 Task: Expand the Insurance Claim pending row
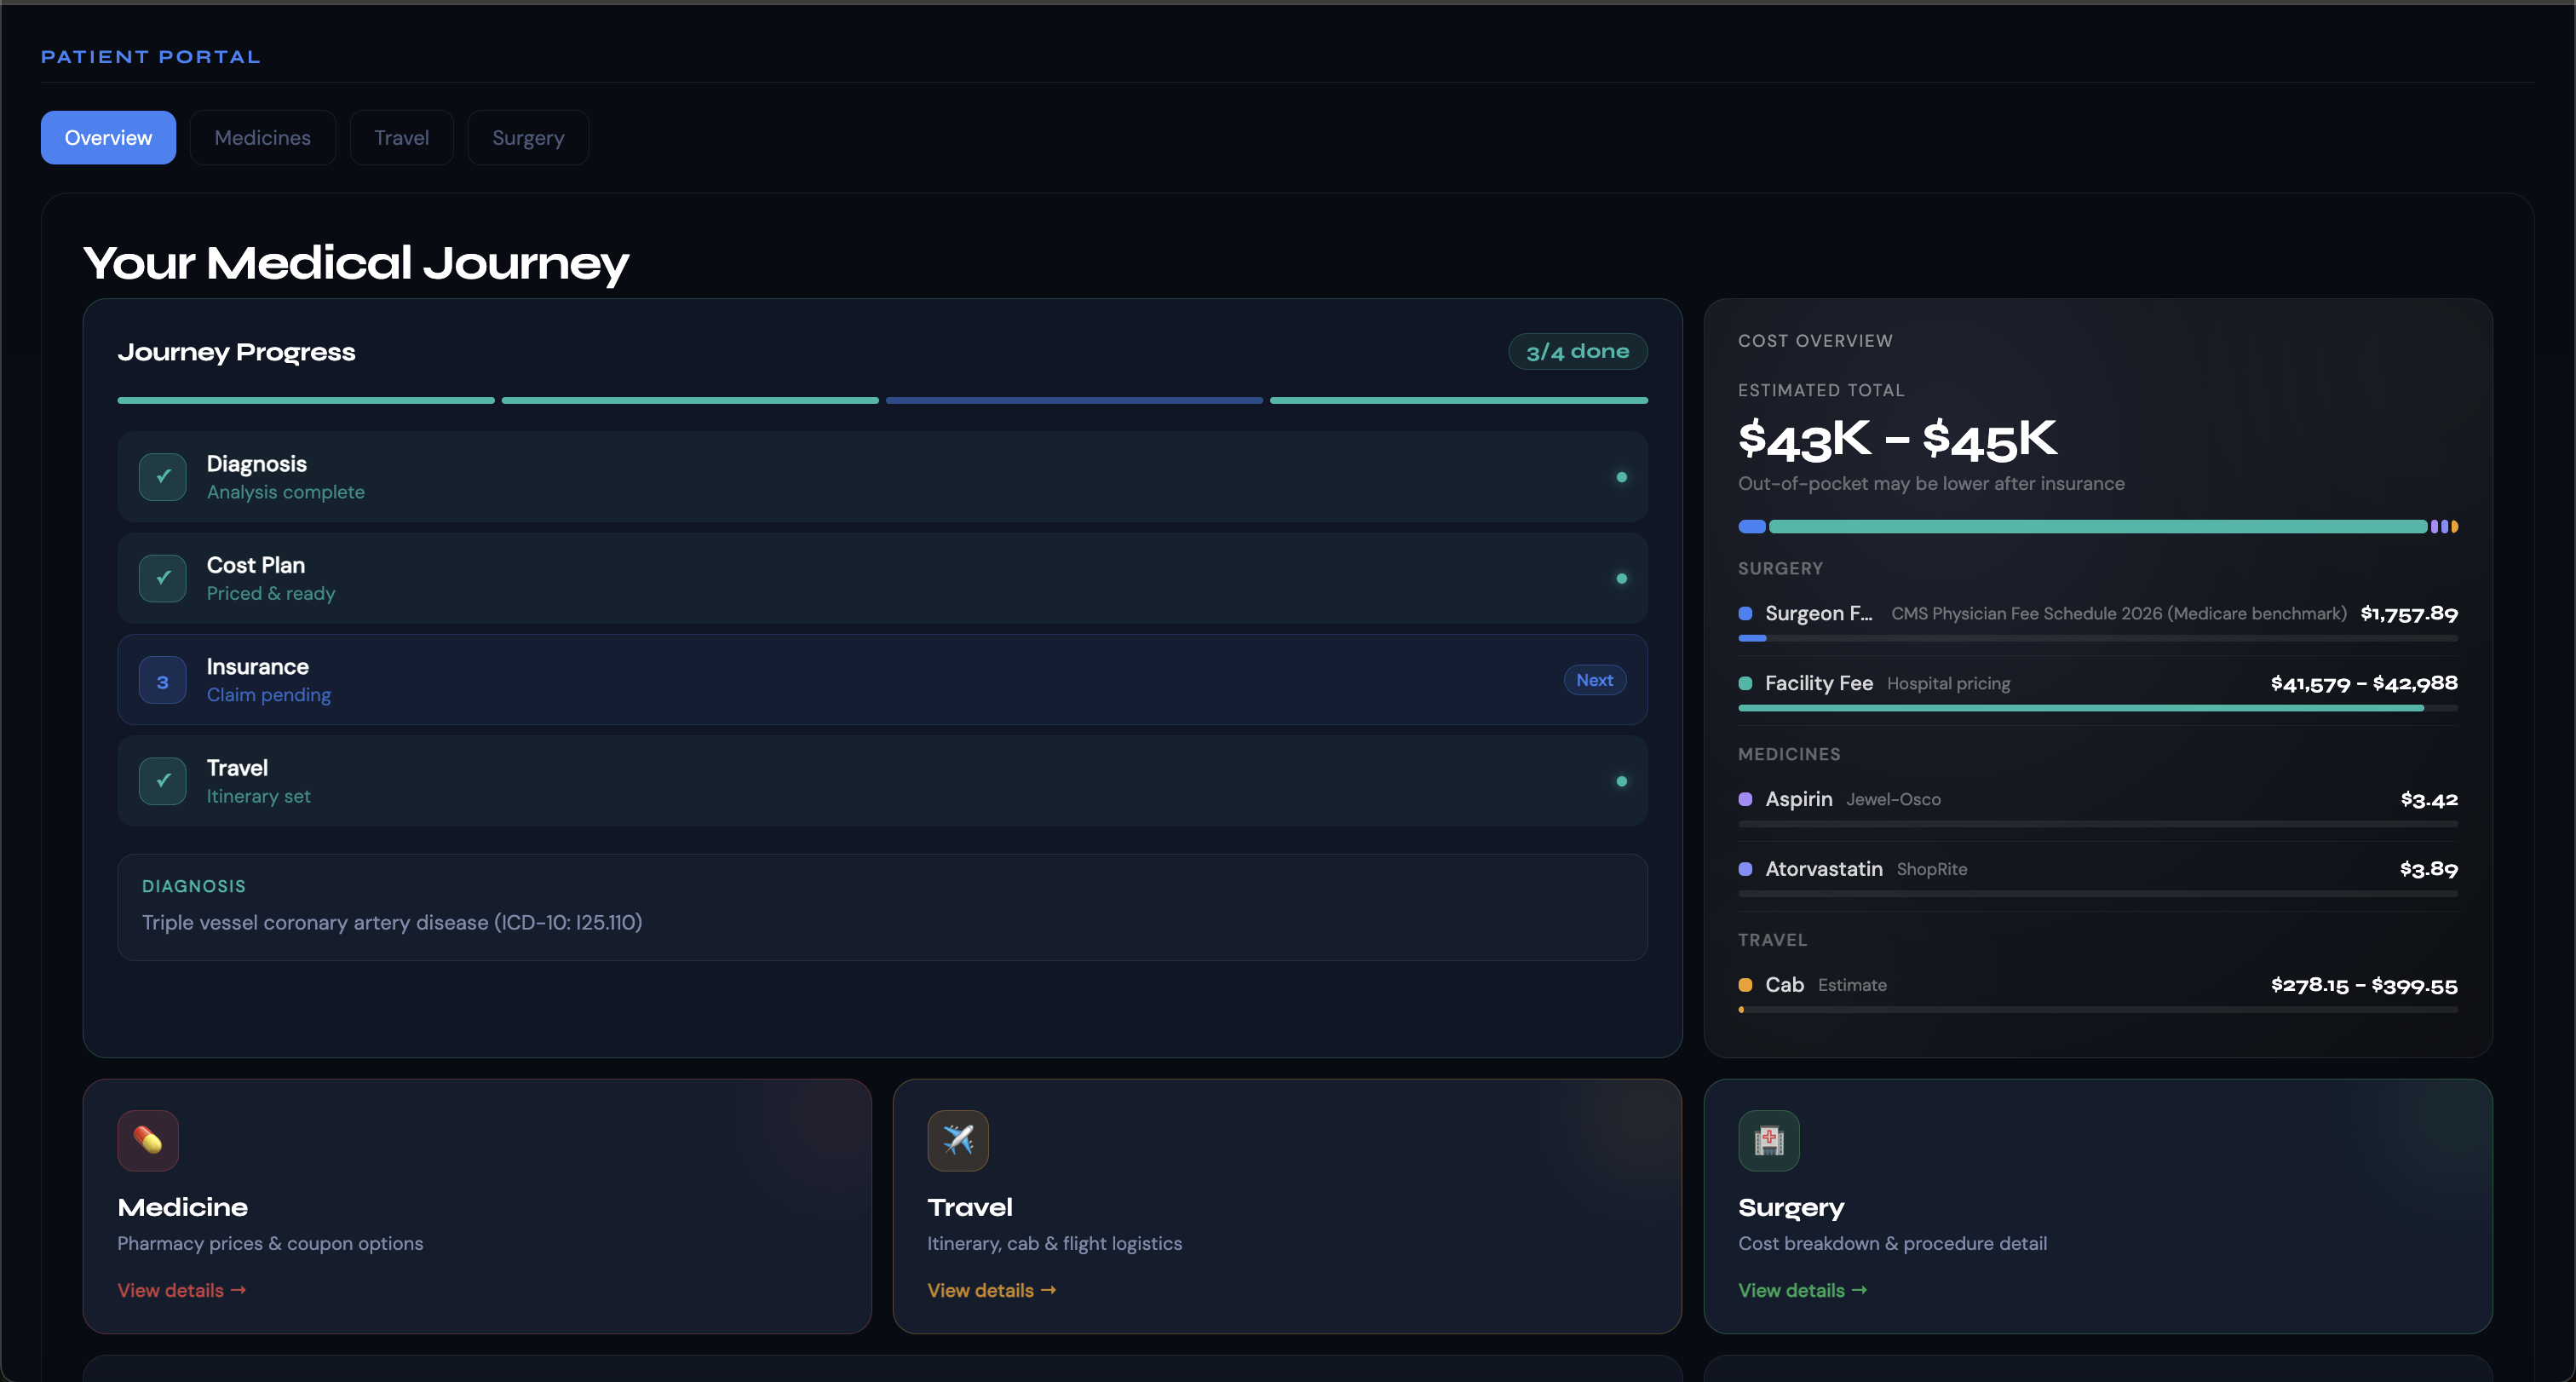(880, 680)
